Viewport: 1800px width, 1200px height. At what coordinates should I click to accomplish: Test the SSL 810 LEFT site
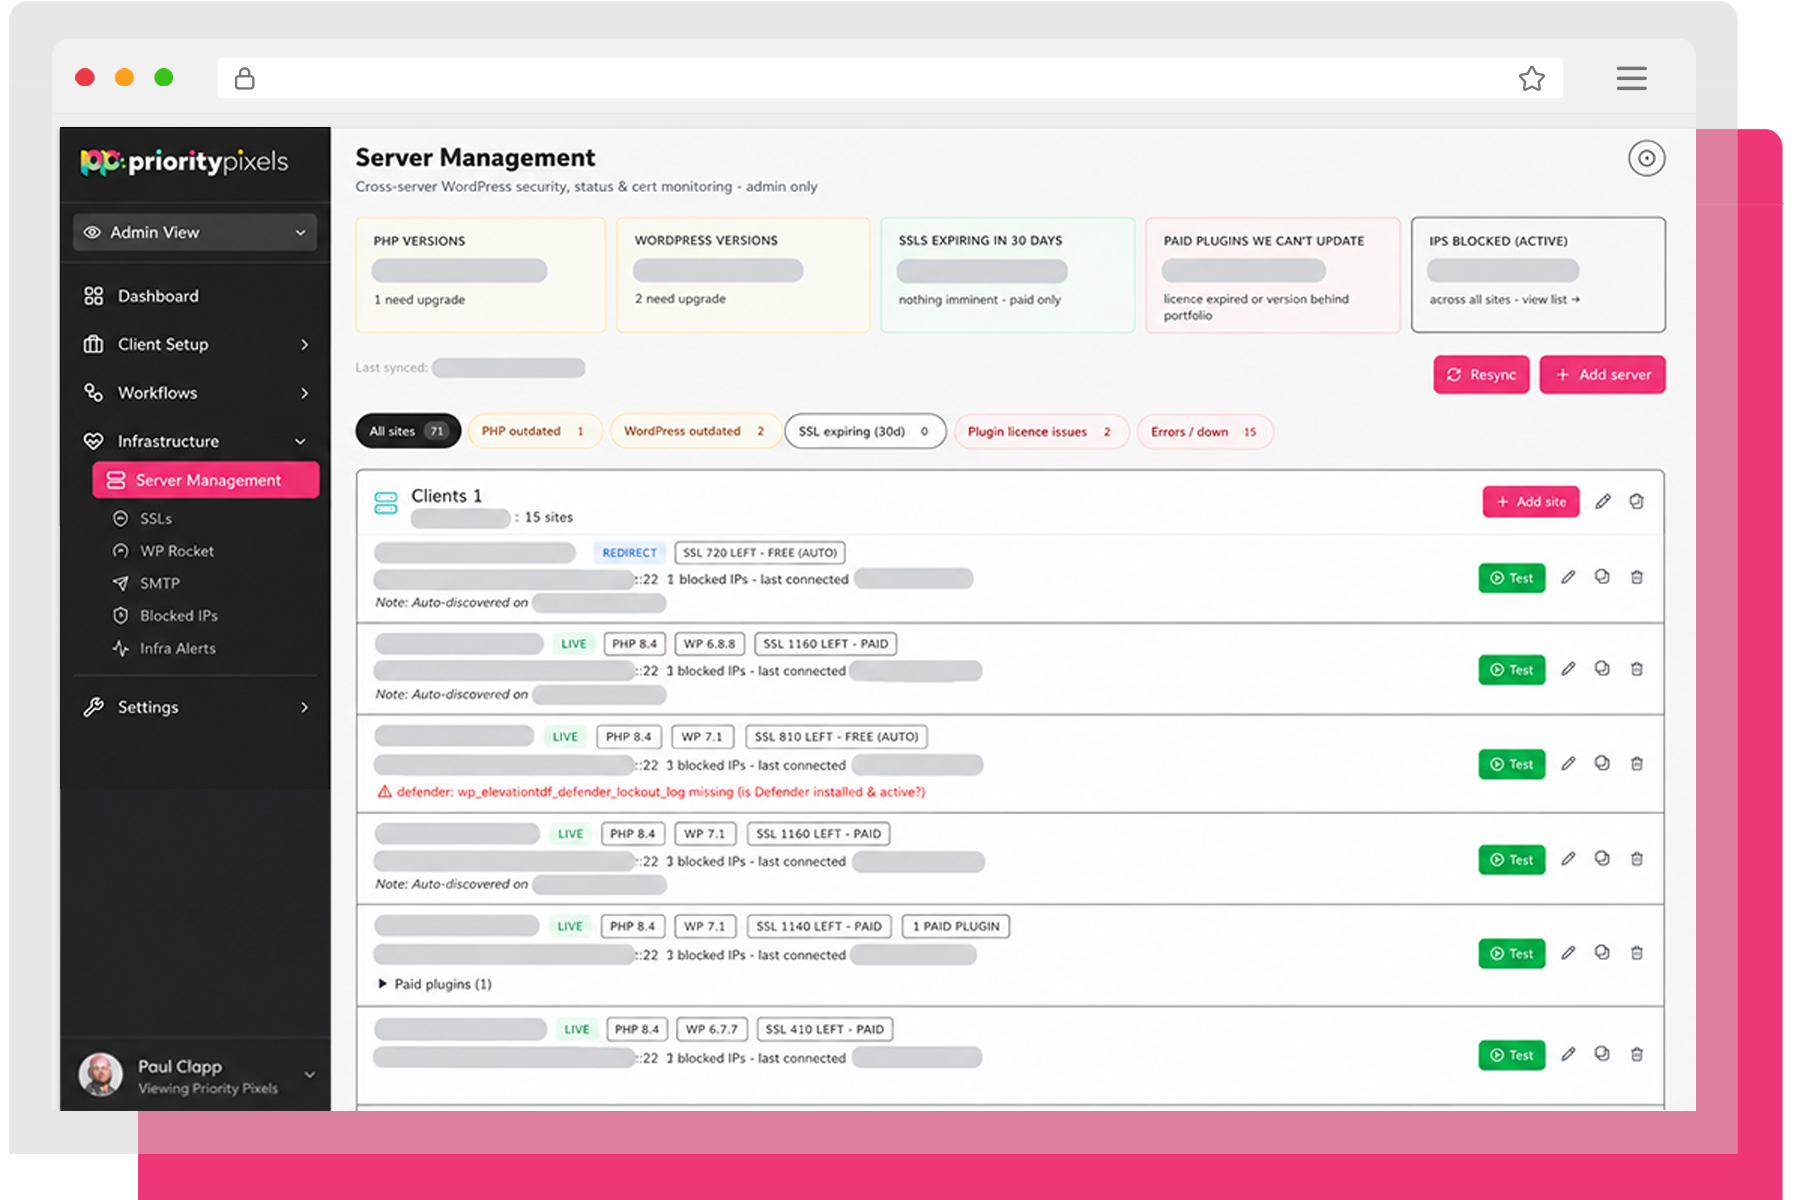point(1512,764)
